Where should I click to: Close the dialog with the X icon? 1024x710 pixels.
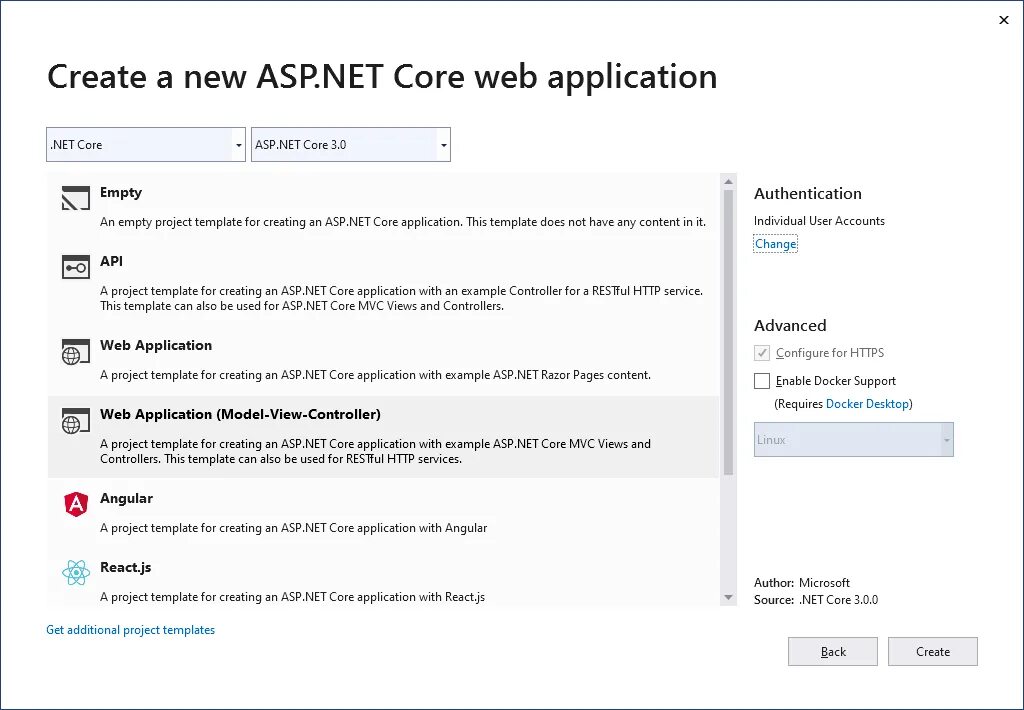click(1004, 20)
